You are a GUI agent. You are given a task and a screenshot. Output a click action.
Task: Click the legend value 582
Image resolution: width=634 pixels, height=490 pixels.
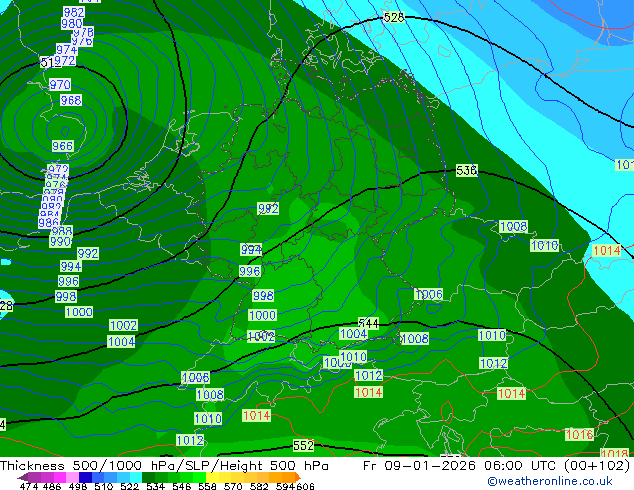tap(259, 486)
